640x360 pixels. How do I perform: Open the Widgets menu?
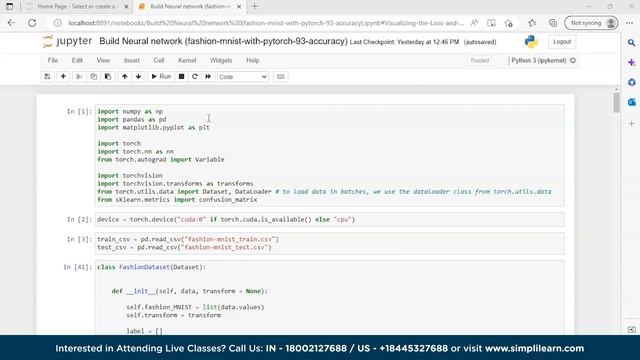click(x=221, y=60)
